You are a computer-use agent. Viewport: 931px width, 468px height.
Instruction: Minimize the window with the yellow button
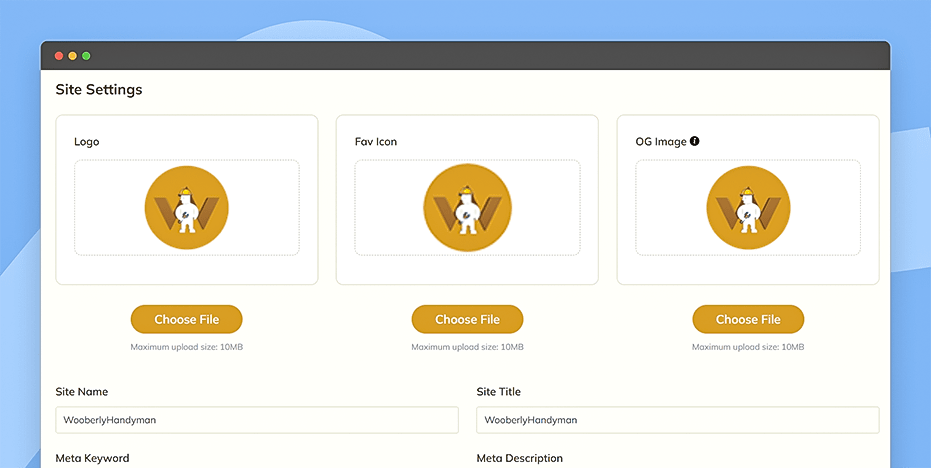(x=72, y=56)
